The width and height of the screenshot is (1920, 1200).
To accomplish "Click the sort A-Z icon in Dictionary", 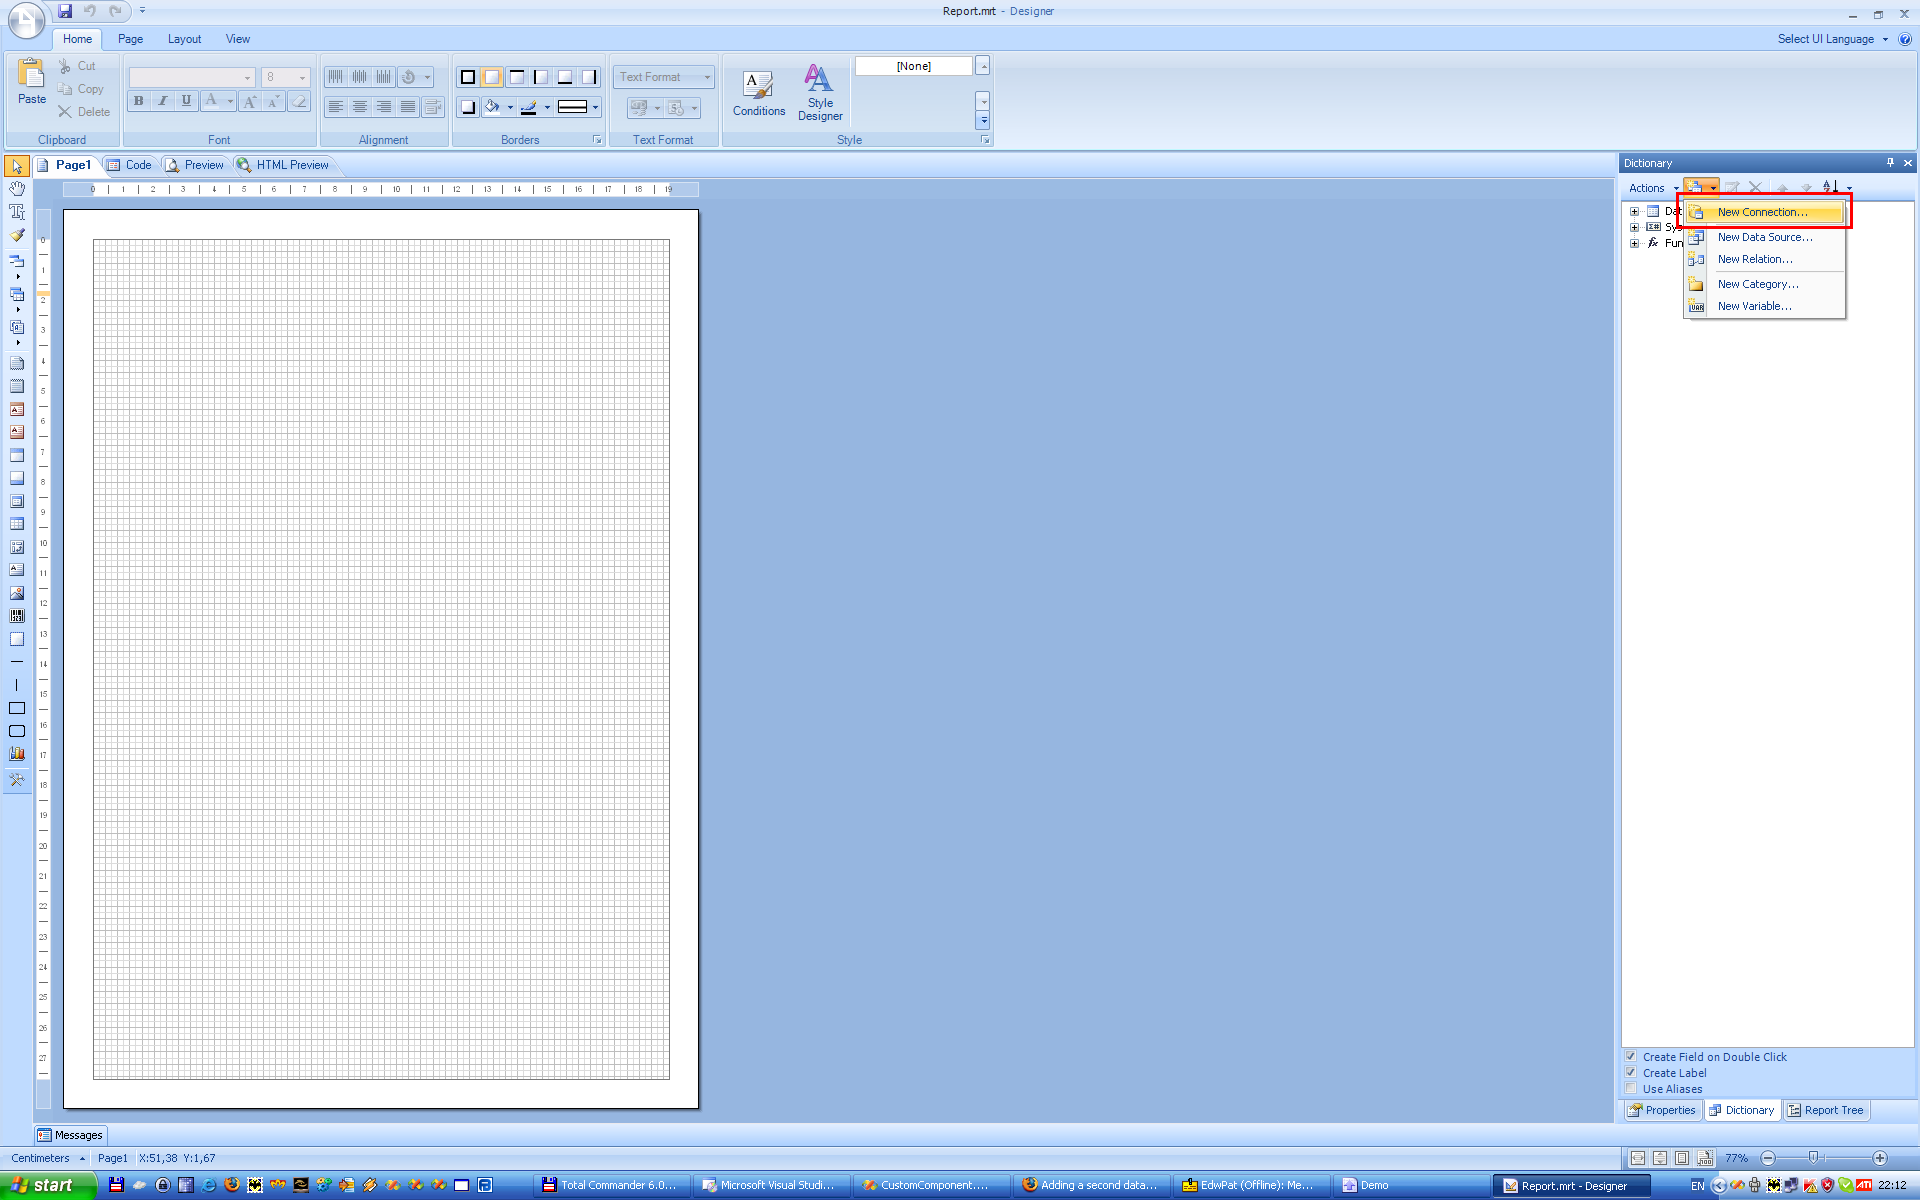I will (x=1830, y=187).
